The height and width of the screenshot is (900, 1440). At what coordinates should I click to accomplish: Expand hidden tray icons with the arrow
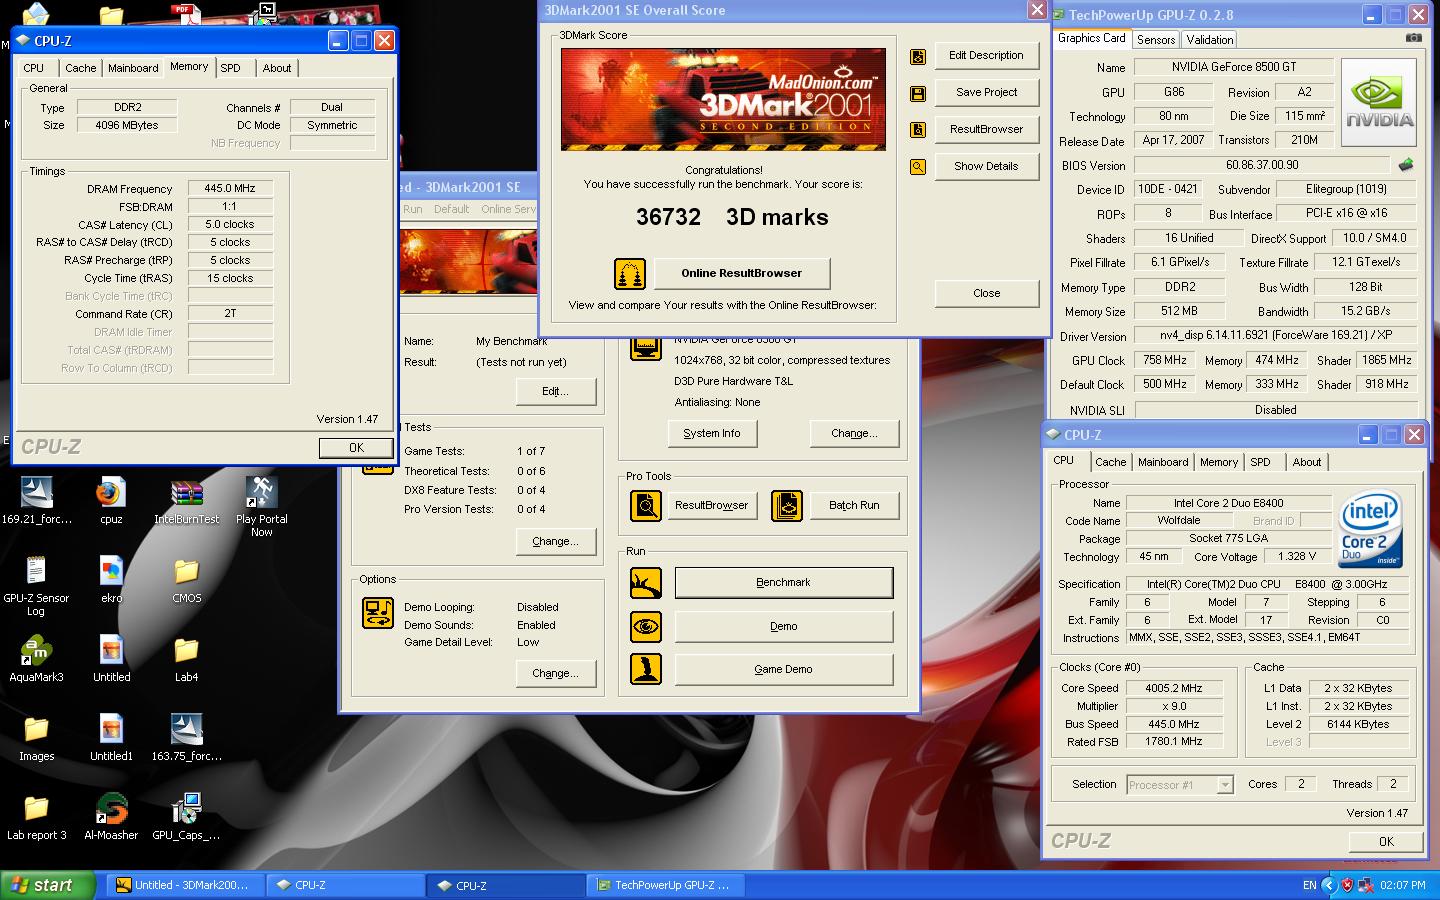click(1328, 885)
